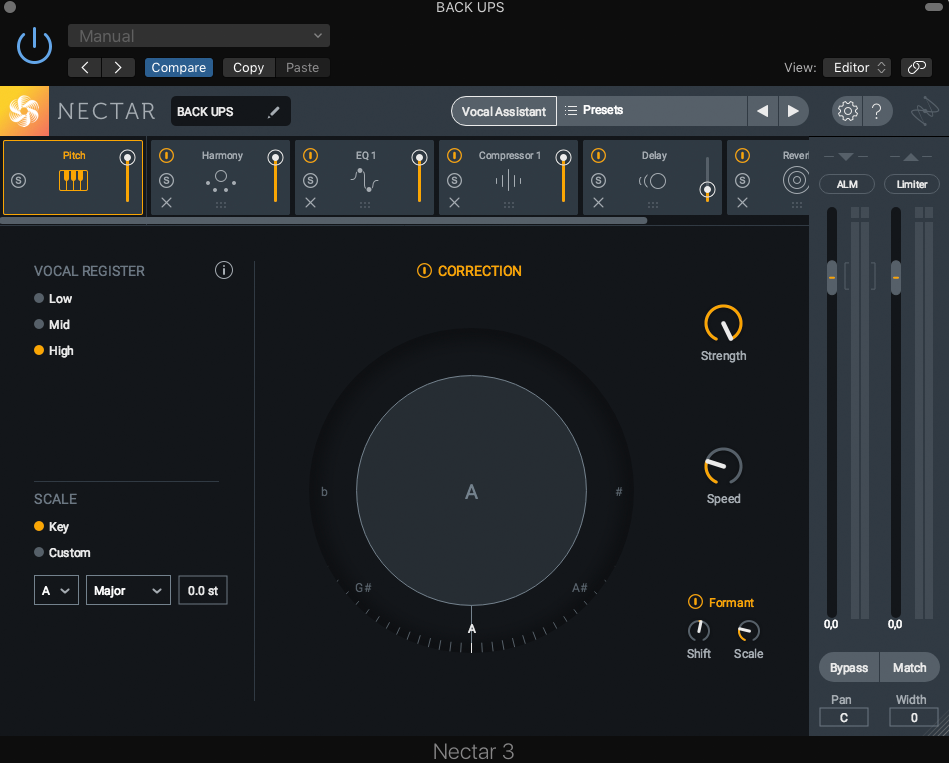
Task: Go to next preset arrow
Action: (x=793, y=111)
